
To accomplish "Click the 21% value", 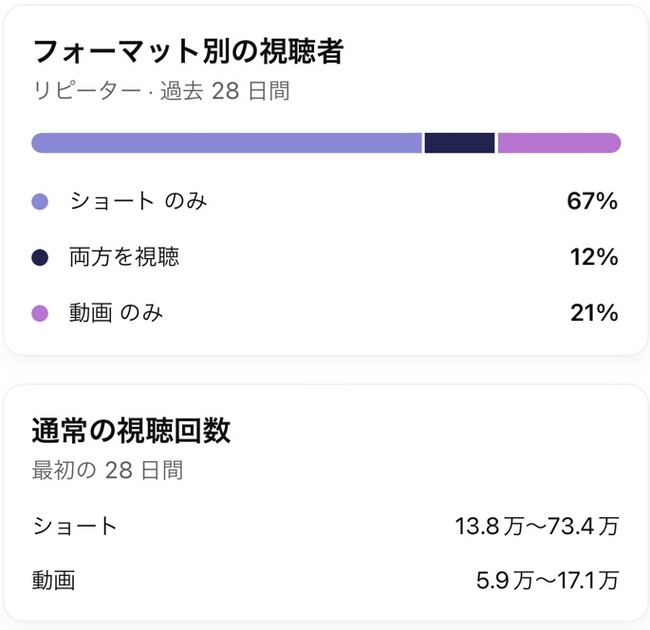I will pos(594,314).
